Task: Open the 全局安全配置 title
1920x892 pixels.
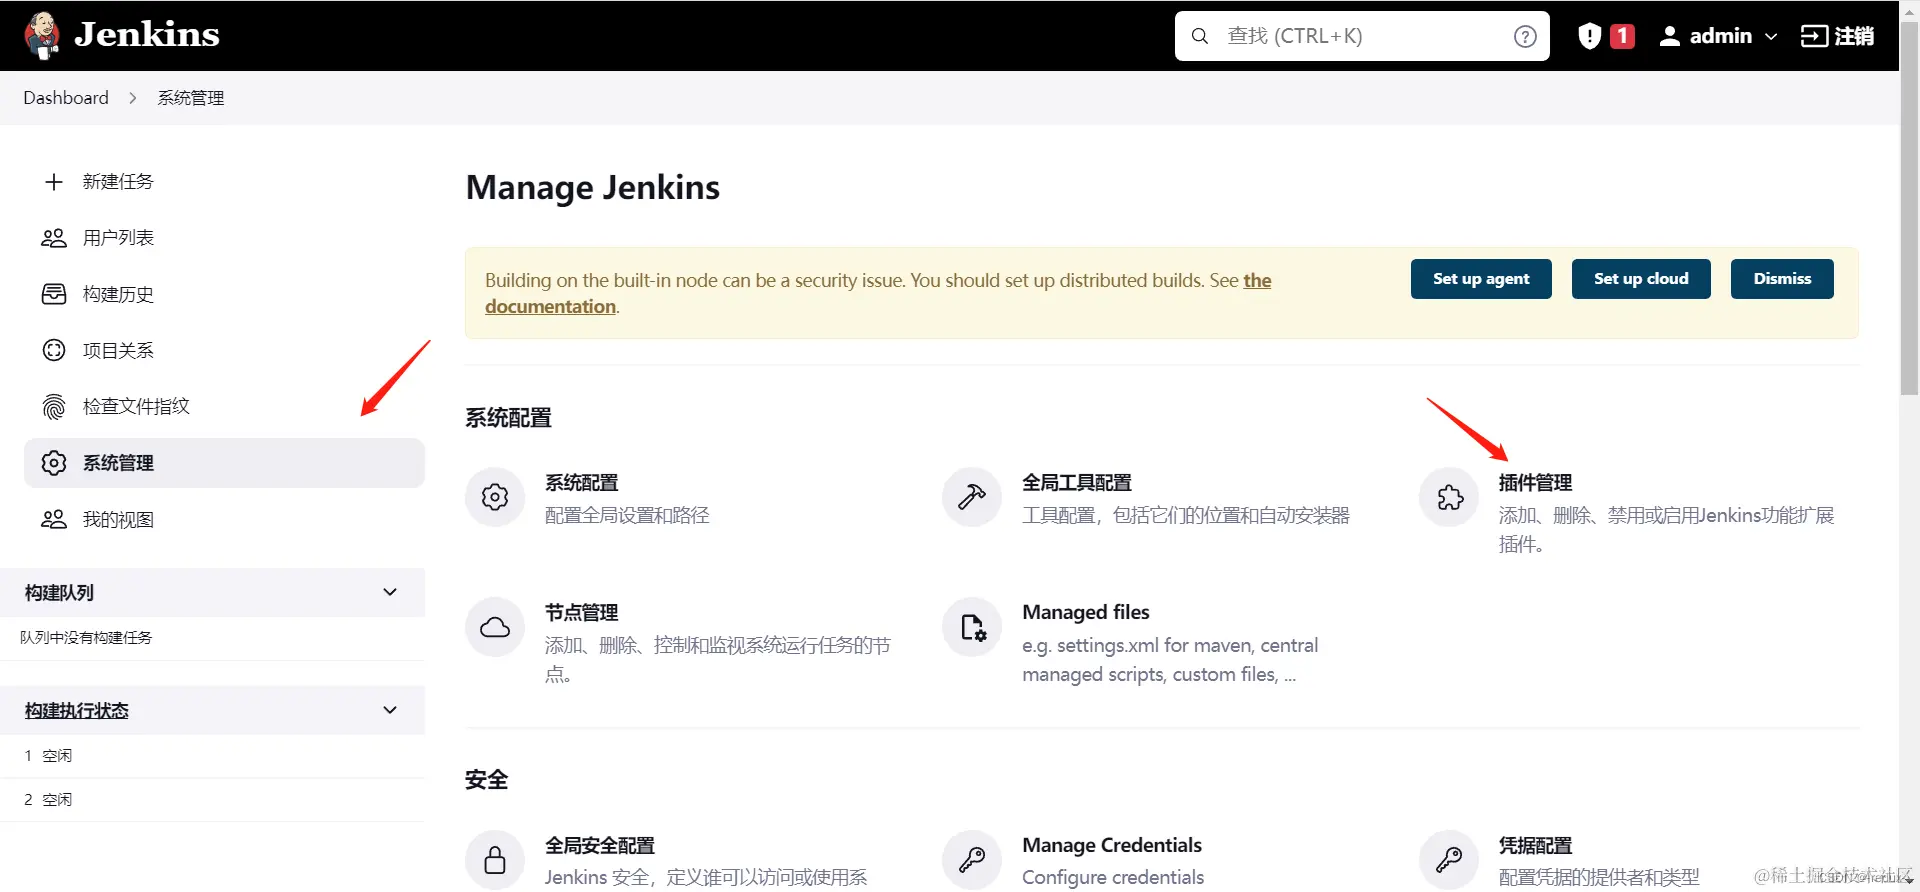Action: tap(600, 846)
